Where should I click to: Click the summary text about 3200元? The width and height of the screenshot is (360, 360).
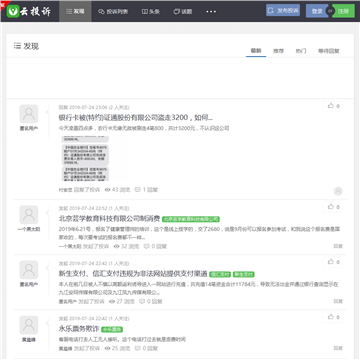click(144, 128)
